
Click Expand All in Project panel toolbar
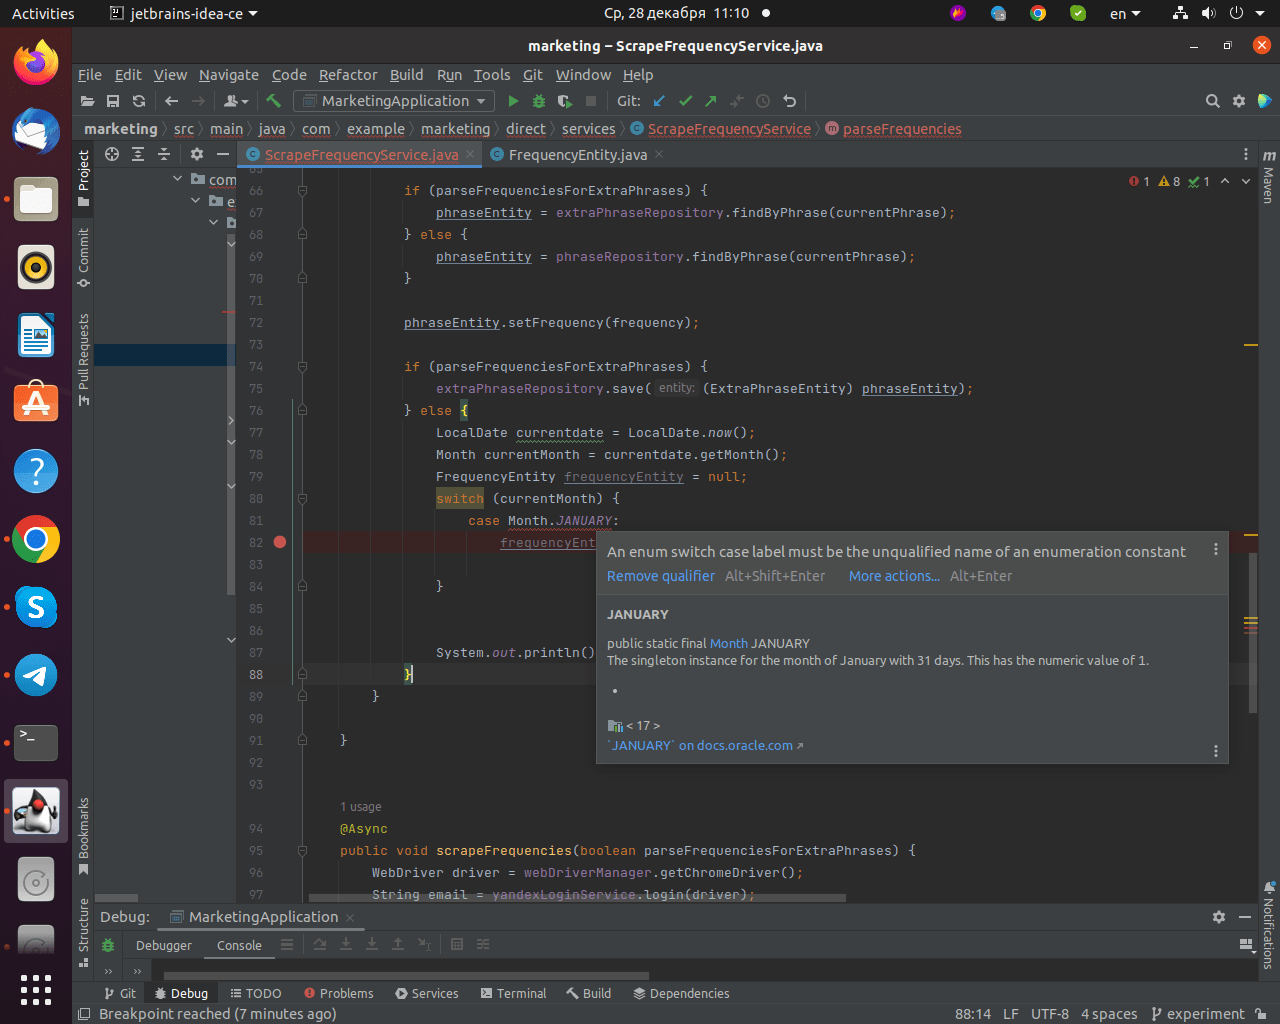[138, 154]
